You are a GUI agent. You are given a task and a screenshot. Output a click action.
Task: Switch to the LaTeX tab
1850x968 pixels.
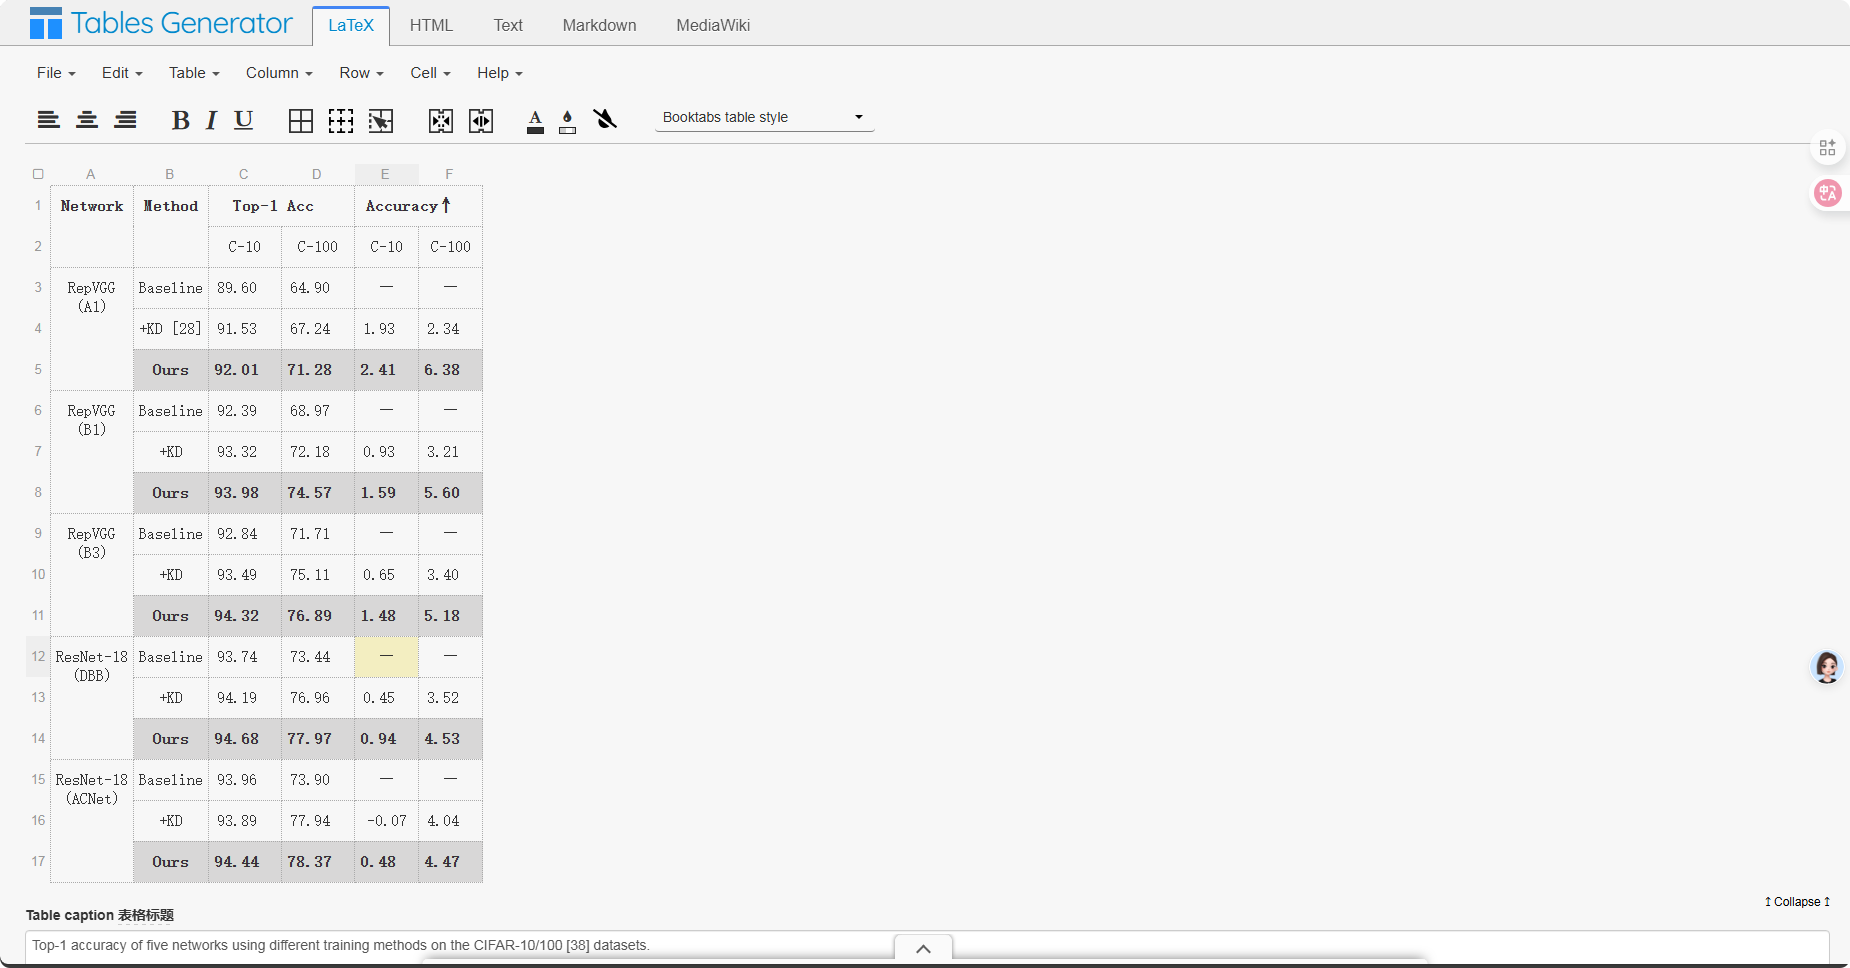coord(351,25)
